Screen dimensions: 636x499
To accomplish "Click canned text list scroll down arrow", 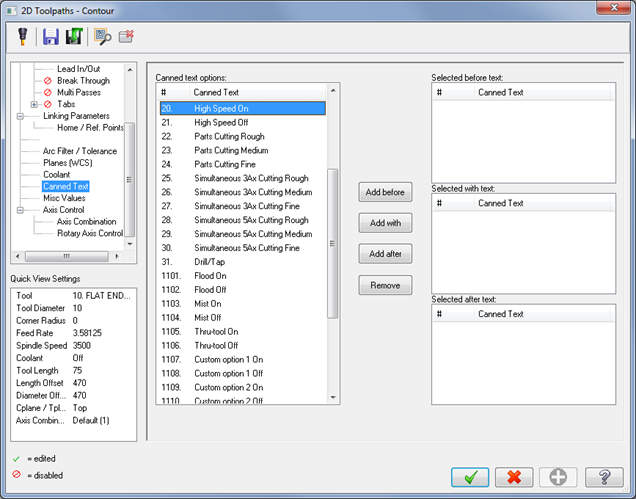I will [x=333, y=398].
